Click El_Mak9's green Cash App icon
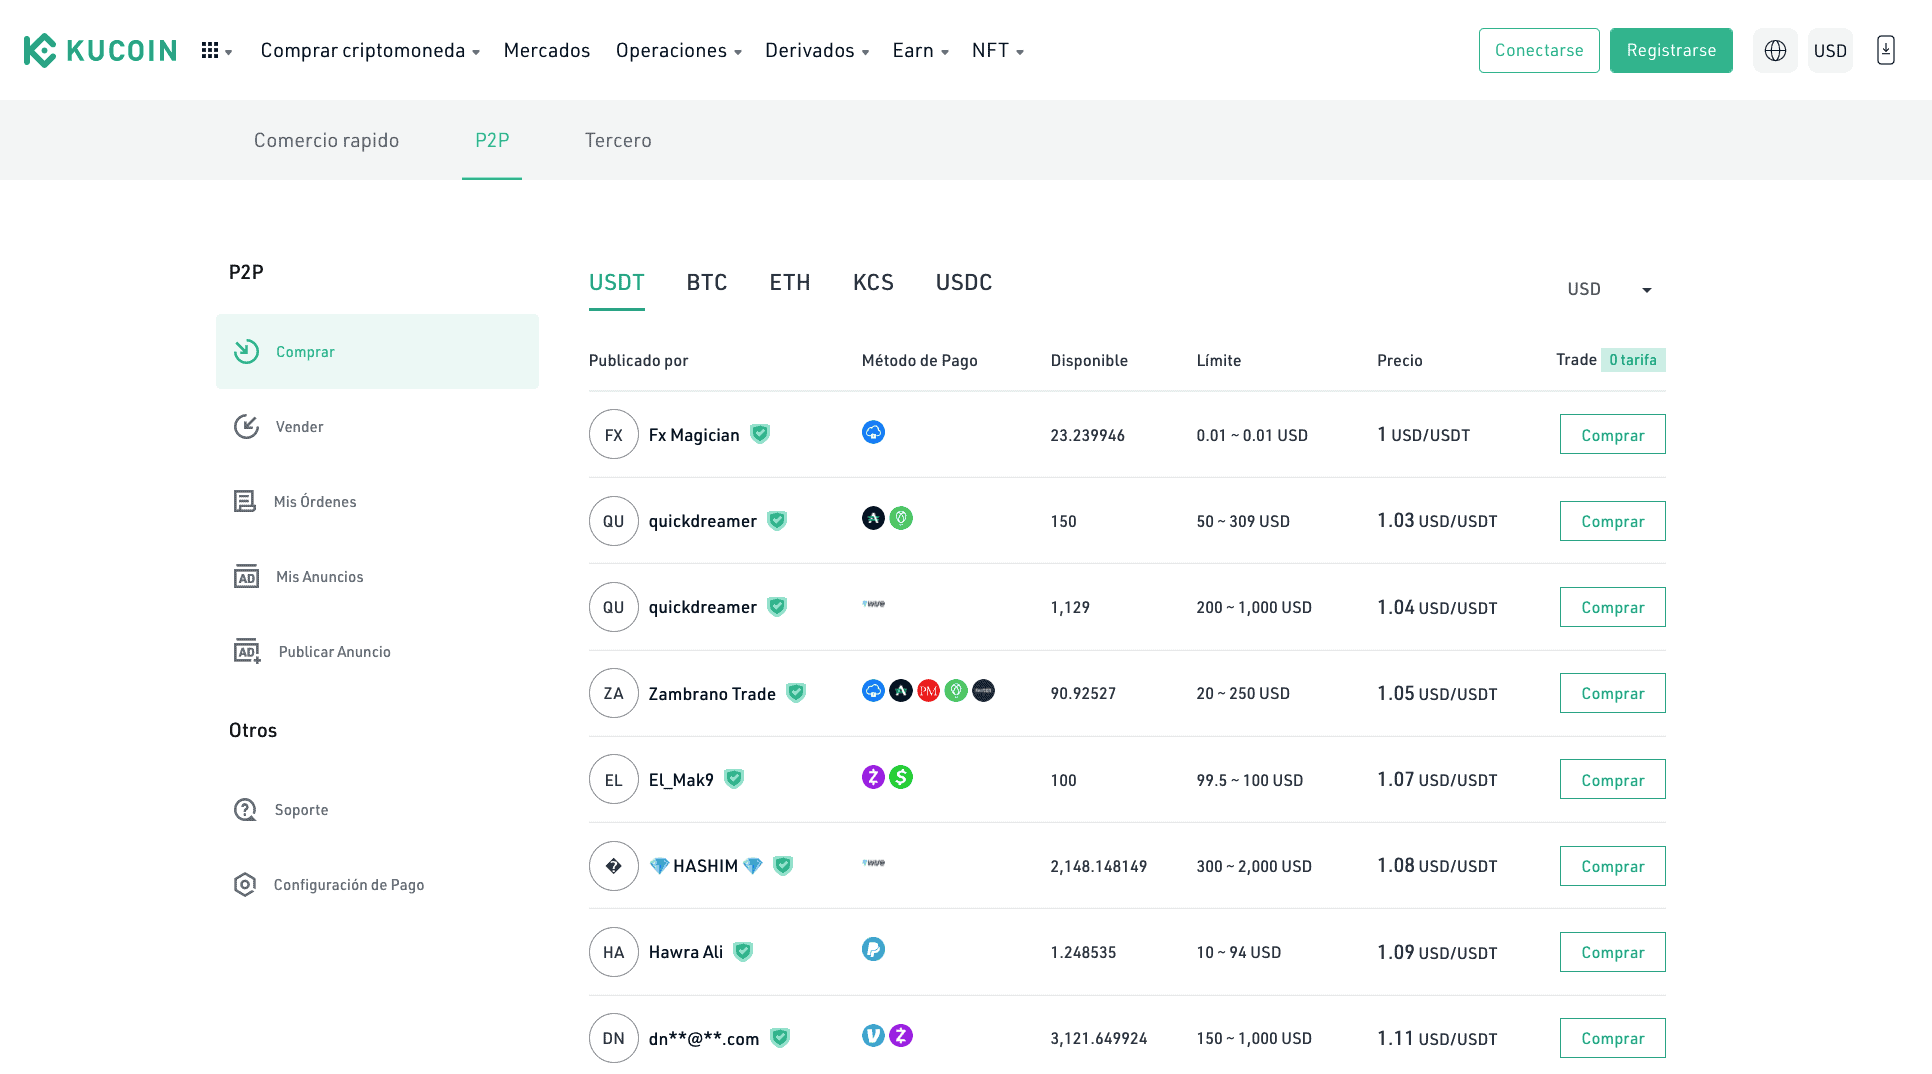 tap(901, 777)
